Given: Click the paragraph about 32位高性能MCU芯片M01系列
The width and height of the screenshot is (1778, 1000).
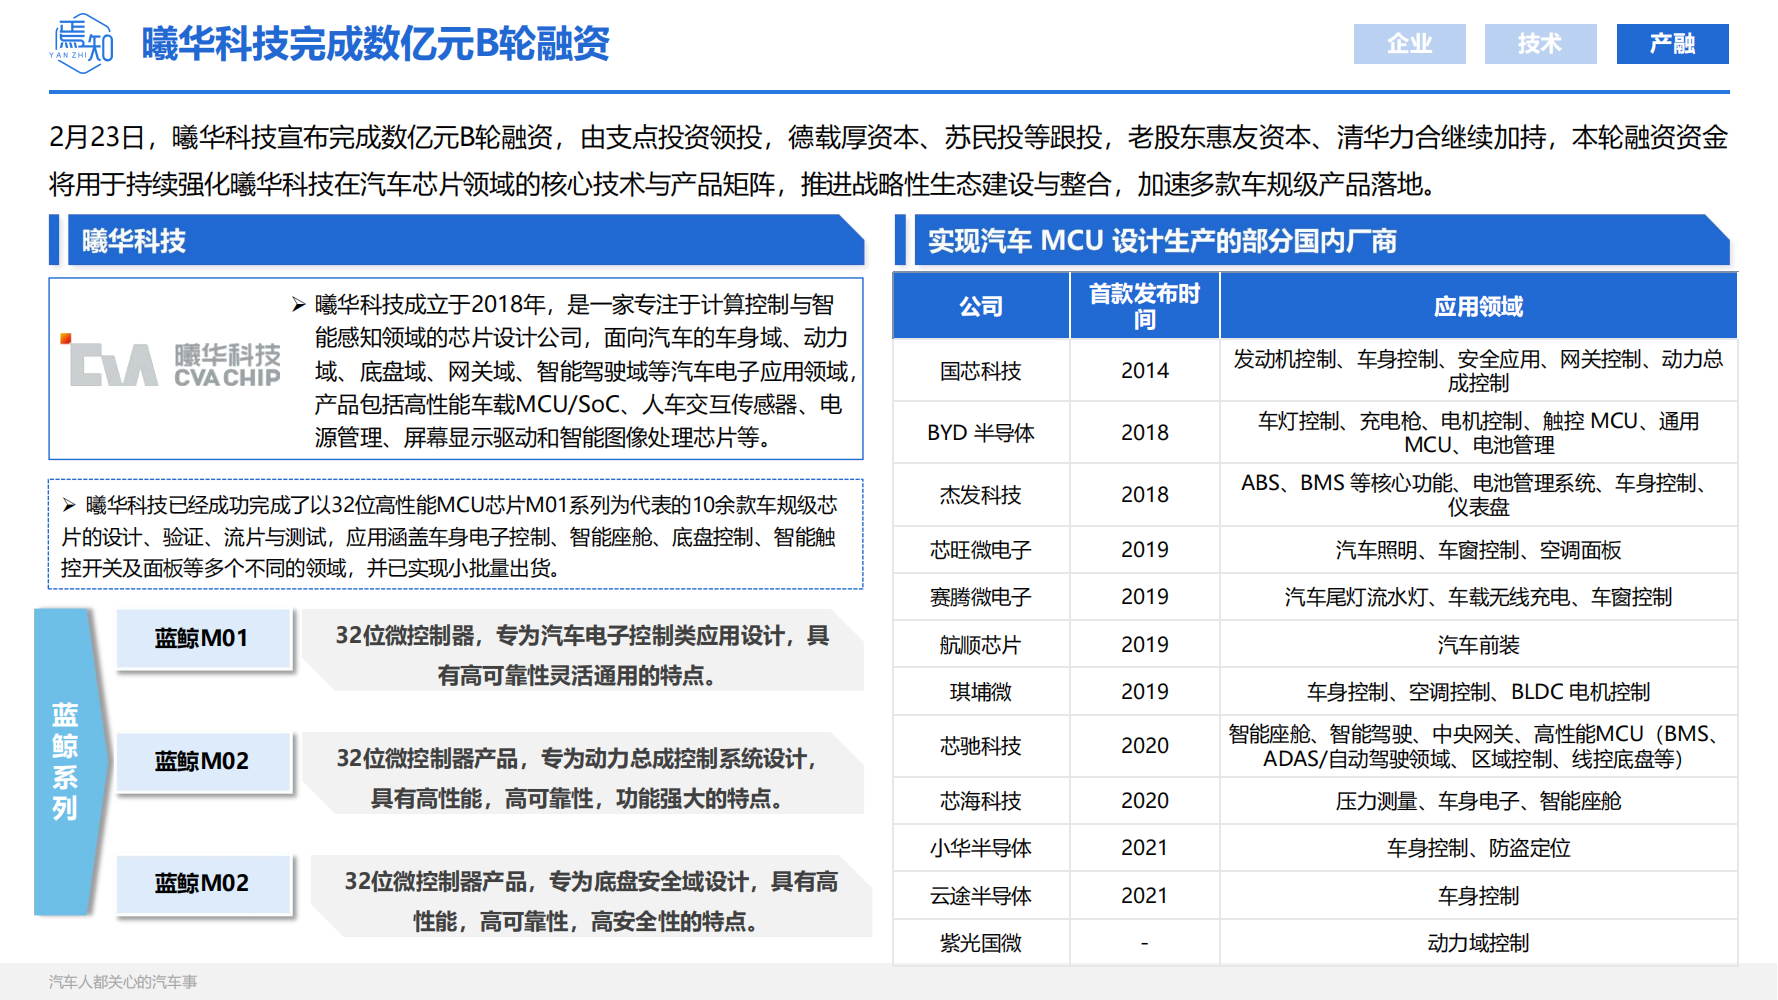Looking at the screenshot, I should click(x=450, y=536).
